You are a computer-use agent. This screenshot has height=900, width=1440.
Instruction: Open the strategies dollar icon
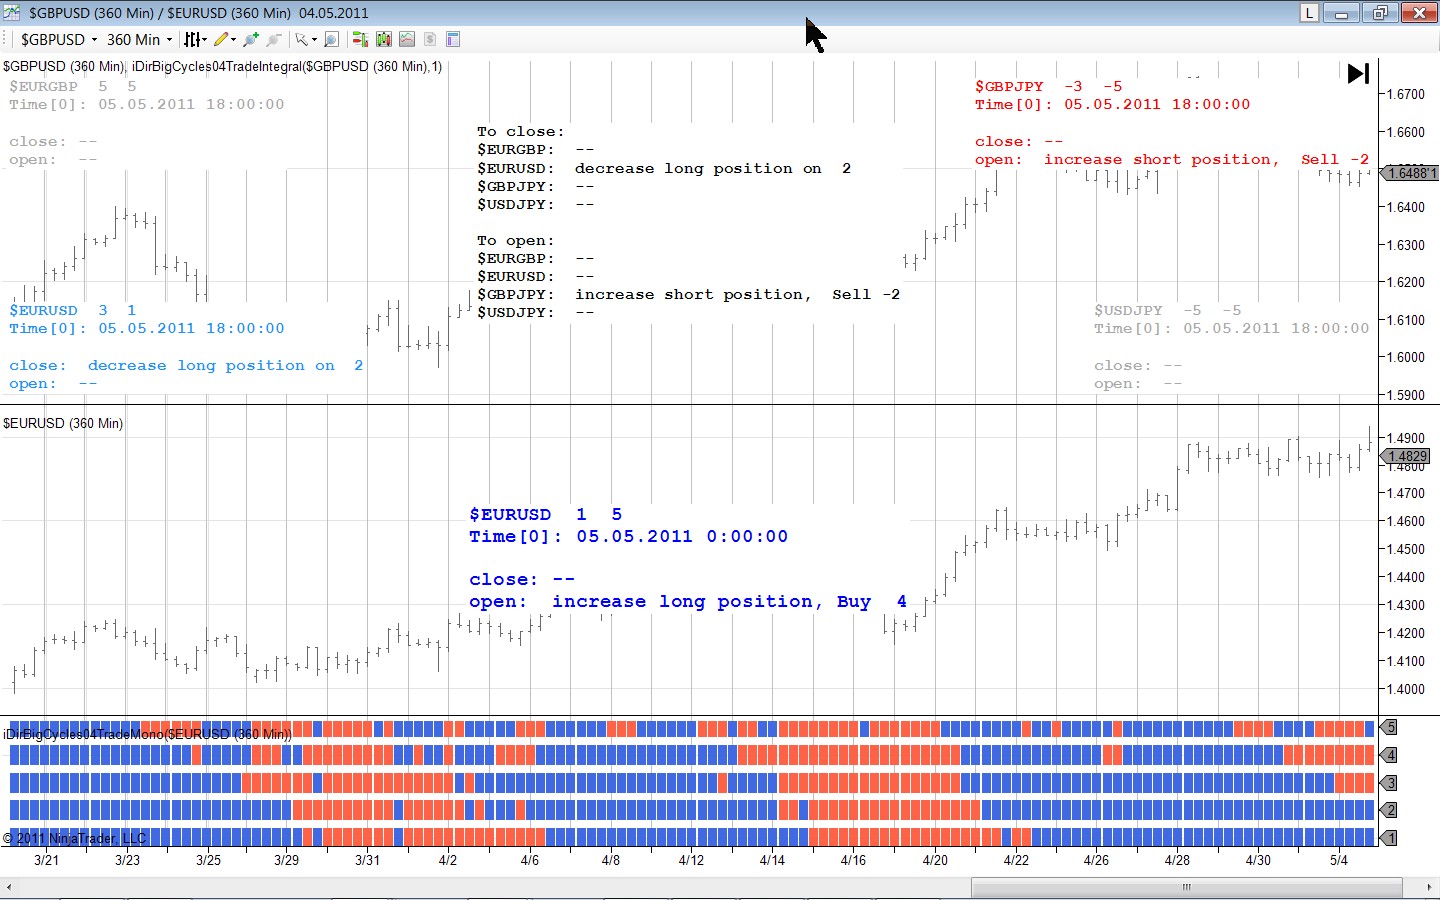(430, 40)
